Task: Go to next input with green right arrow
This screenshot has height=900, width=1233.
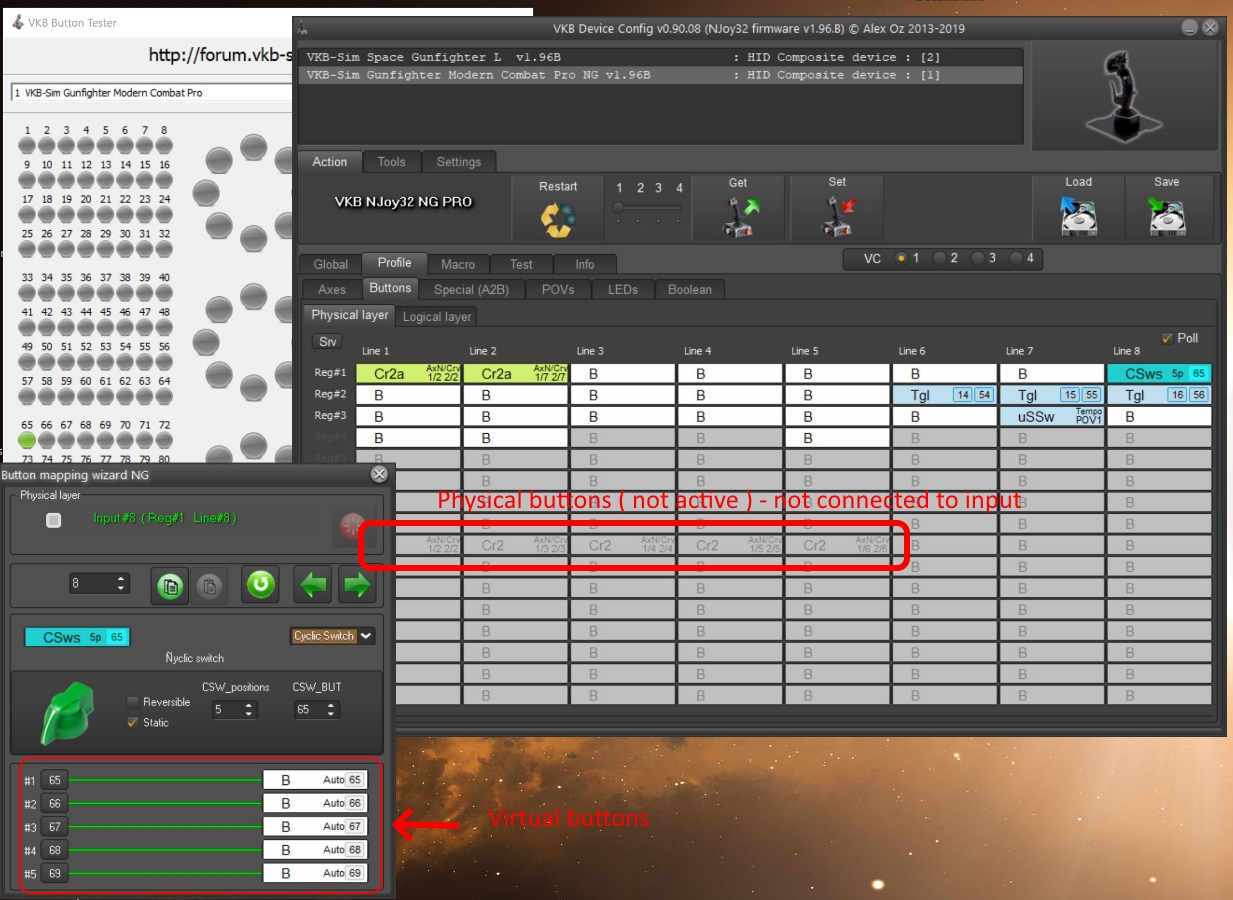Action: click(356, 585)
